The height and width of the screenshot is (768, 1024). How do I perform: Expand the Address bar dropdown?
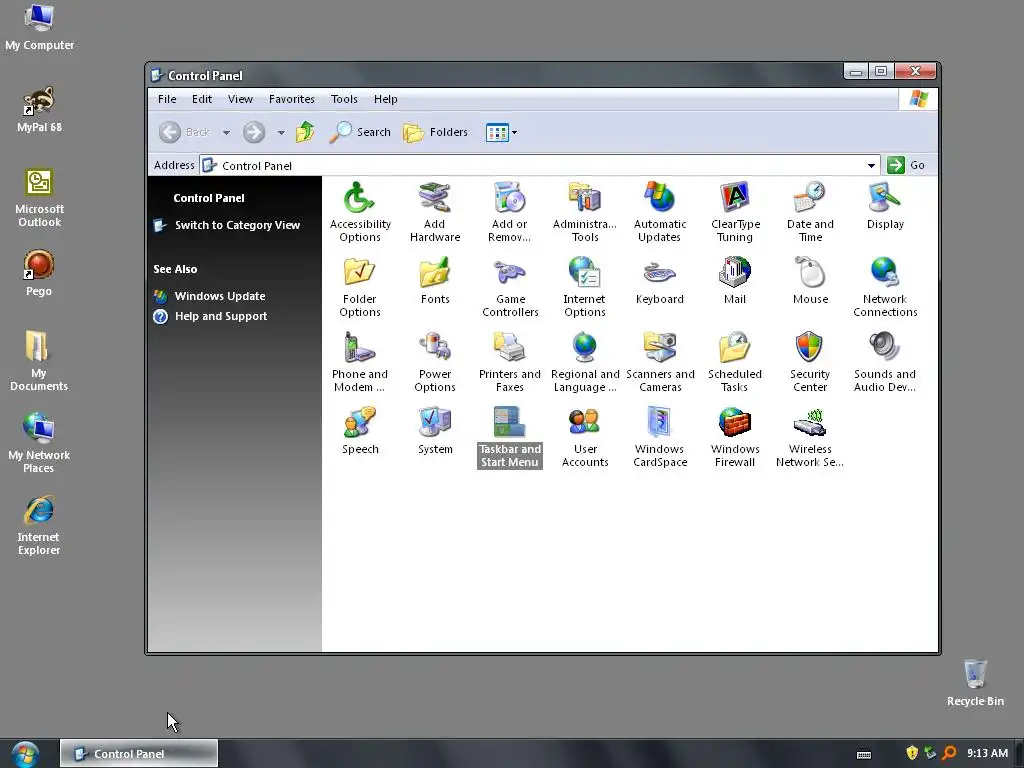tap(871, 166)
